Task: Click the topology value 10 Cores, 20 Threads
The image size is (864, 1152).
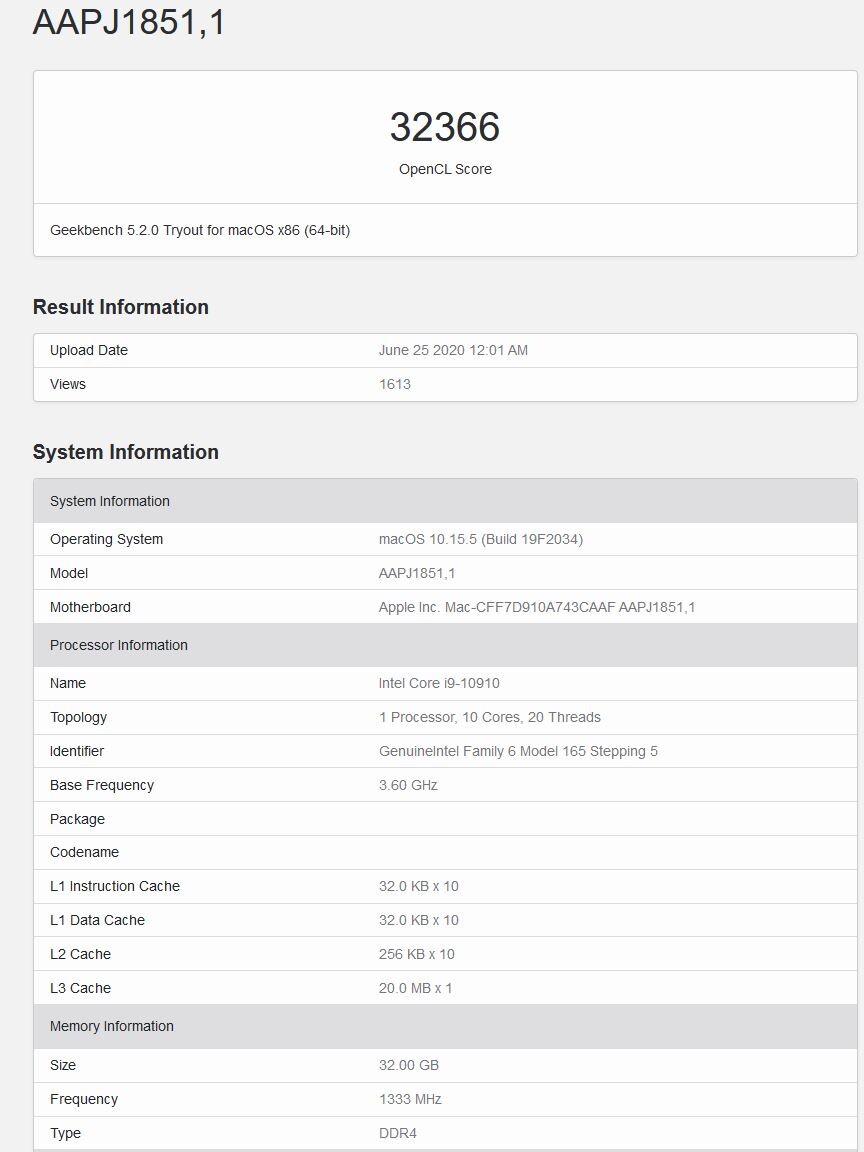Action: [x=490, y=717]
